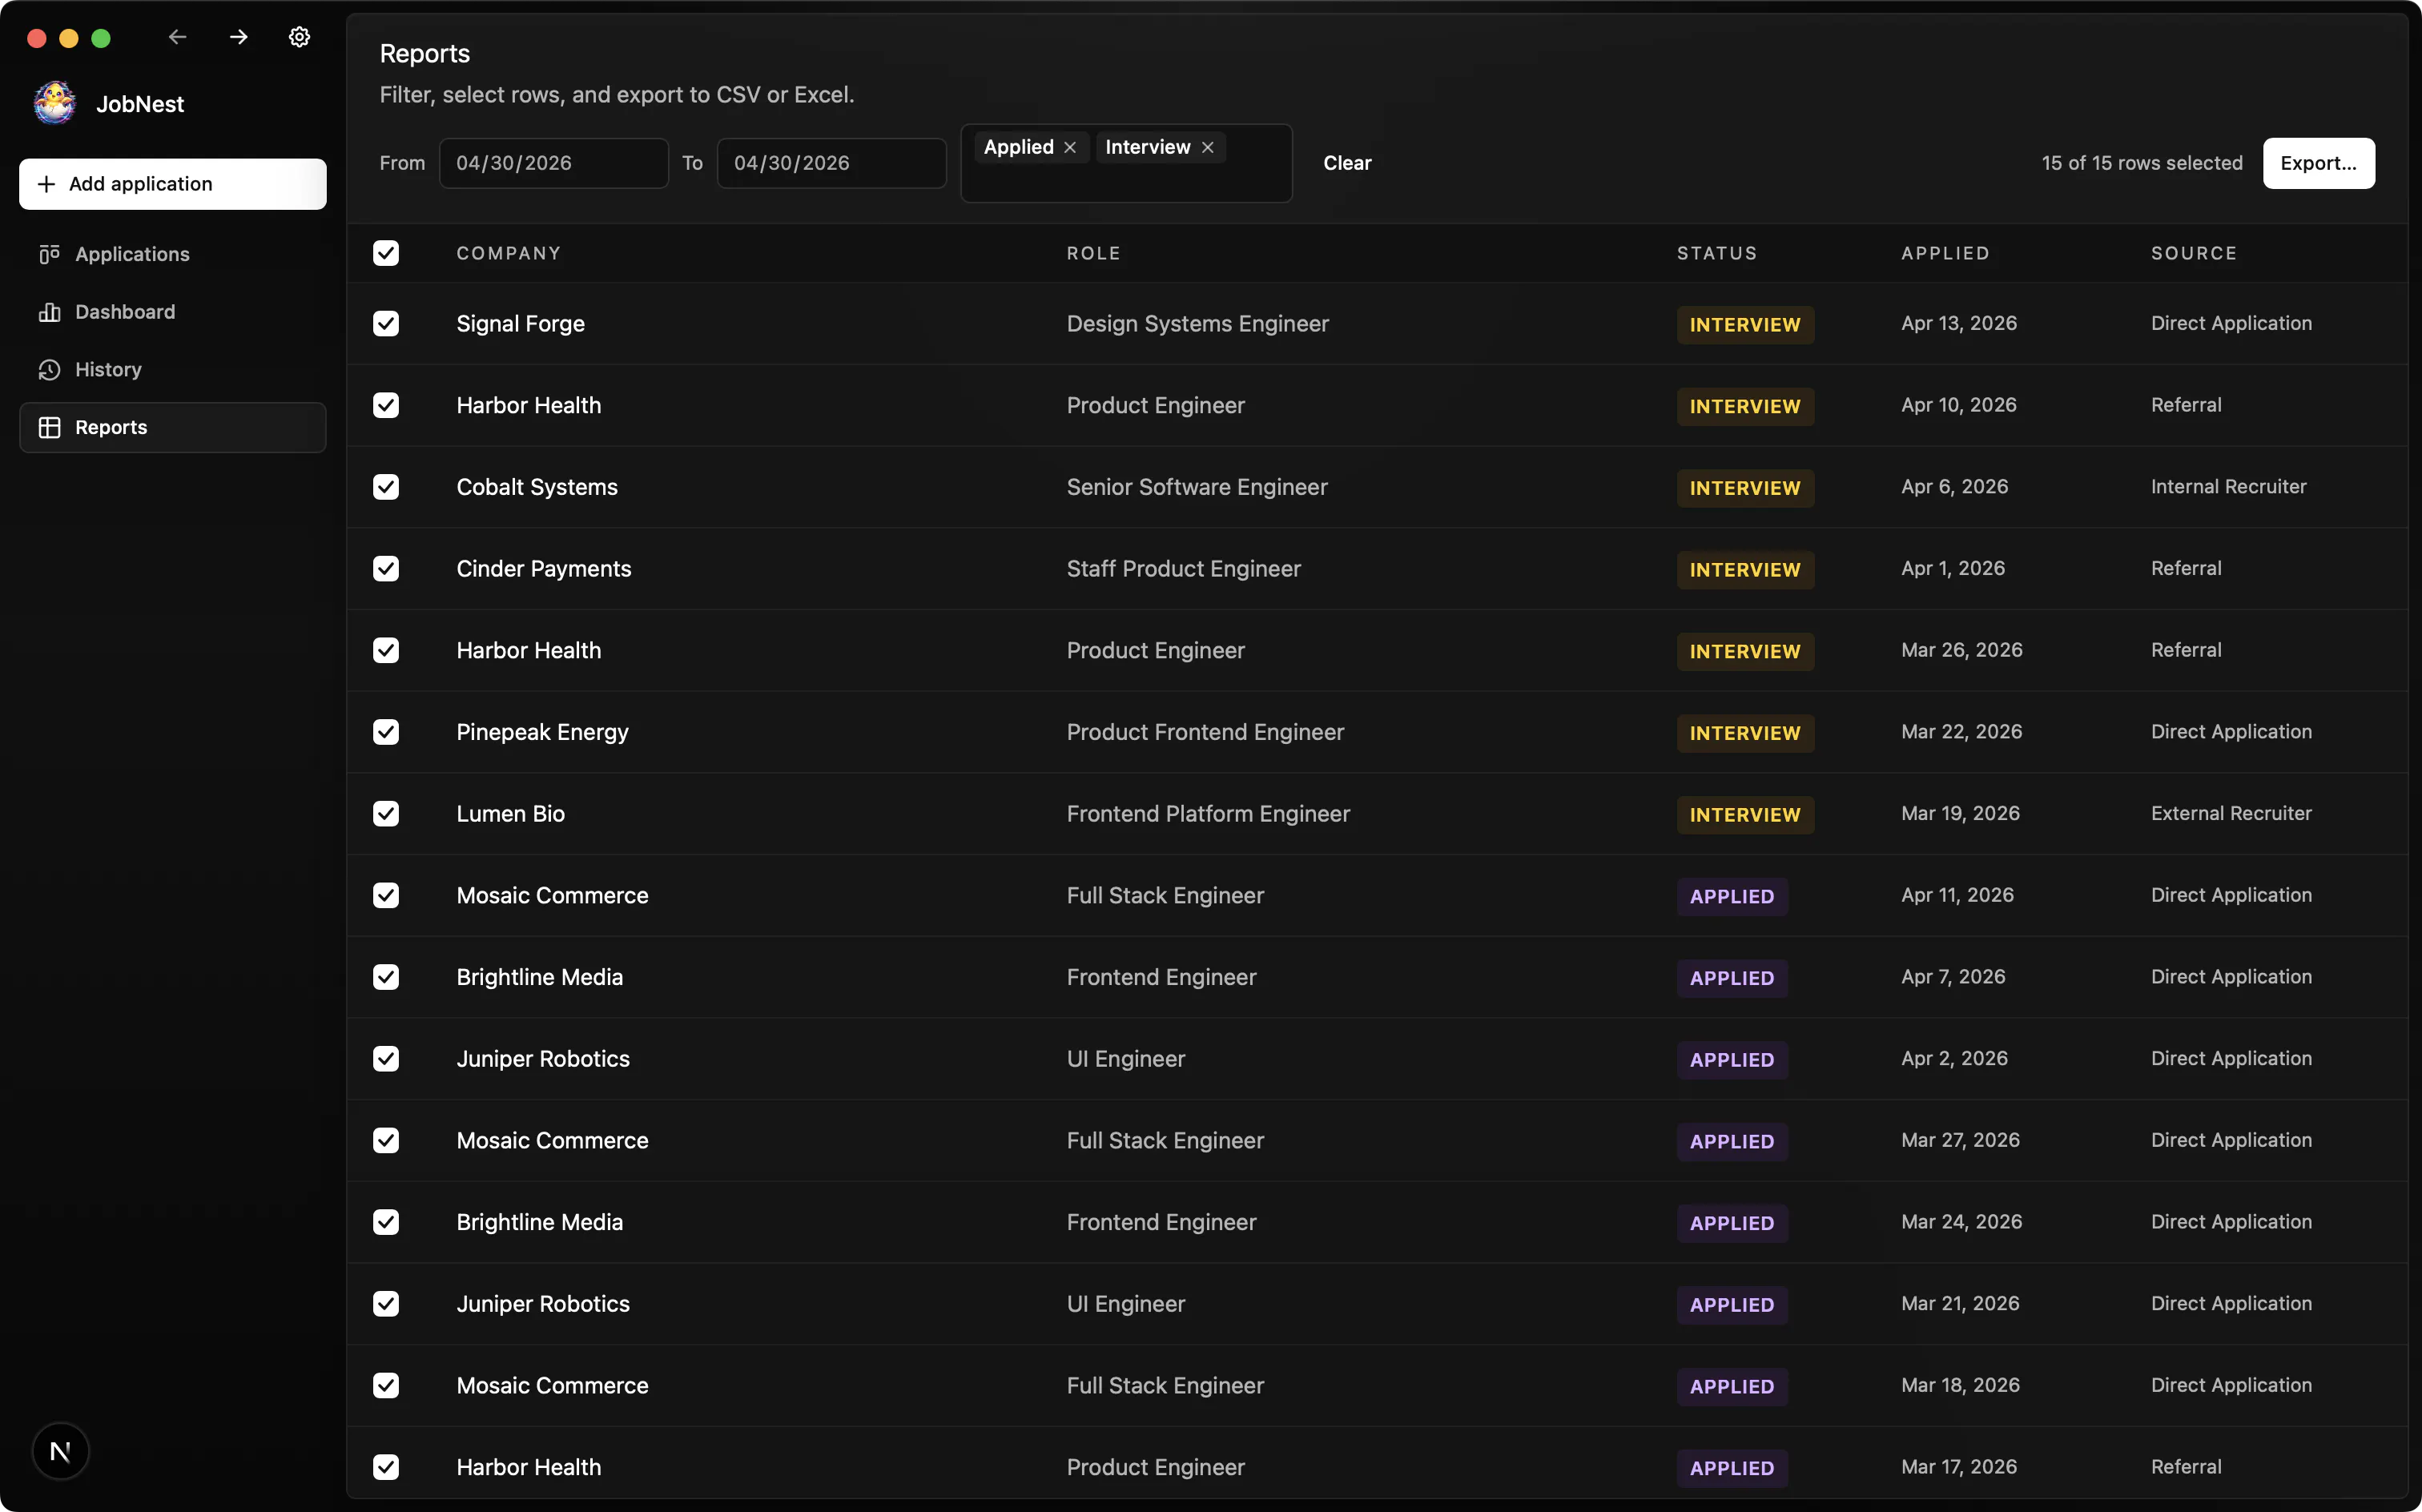The image size is (2422, 1512).
Task: Remove the Interview filter chip
Action: pyautogui.click(x=1207, y=147)
